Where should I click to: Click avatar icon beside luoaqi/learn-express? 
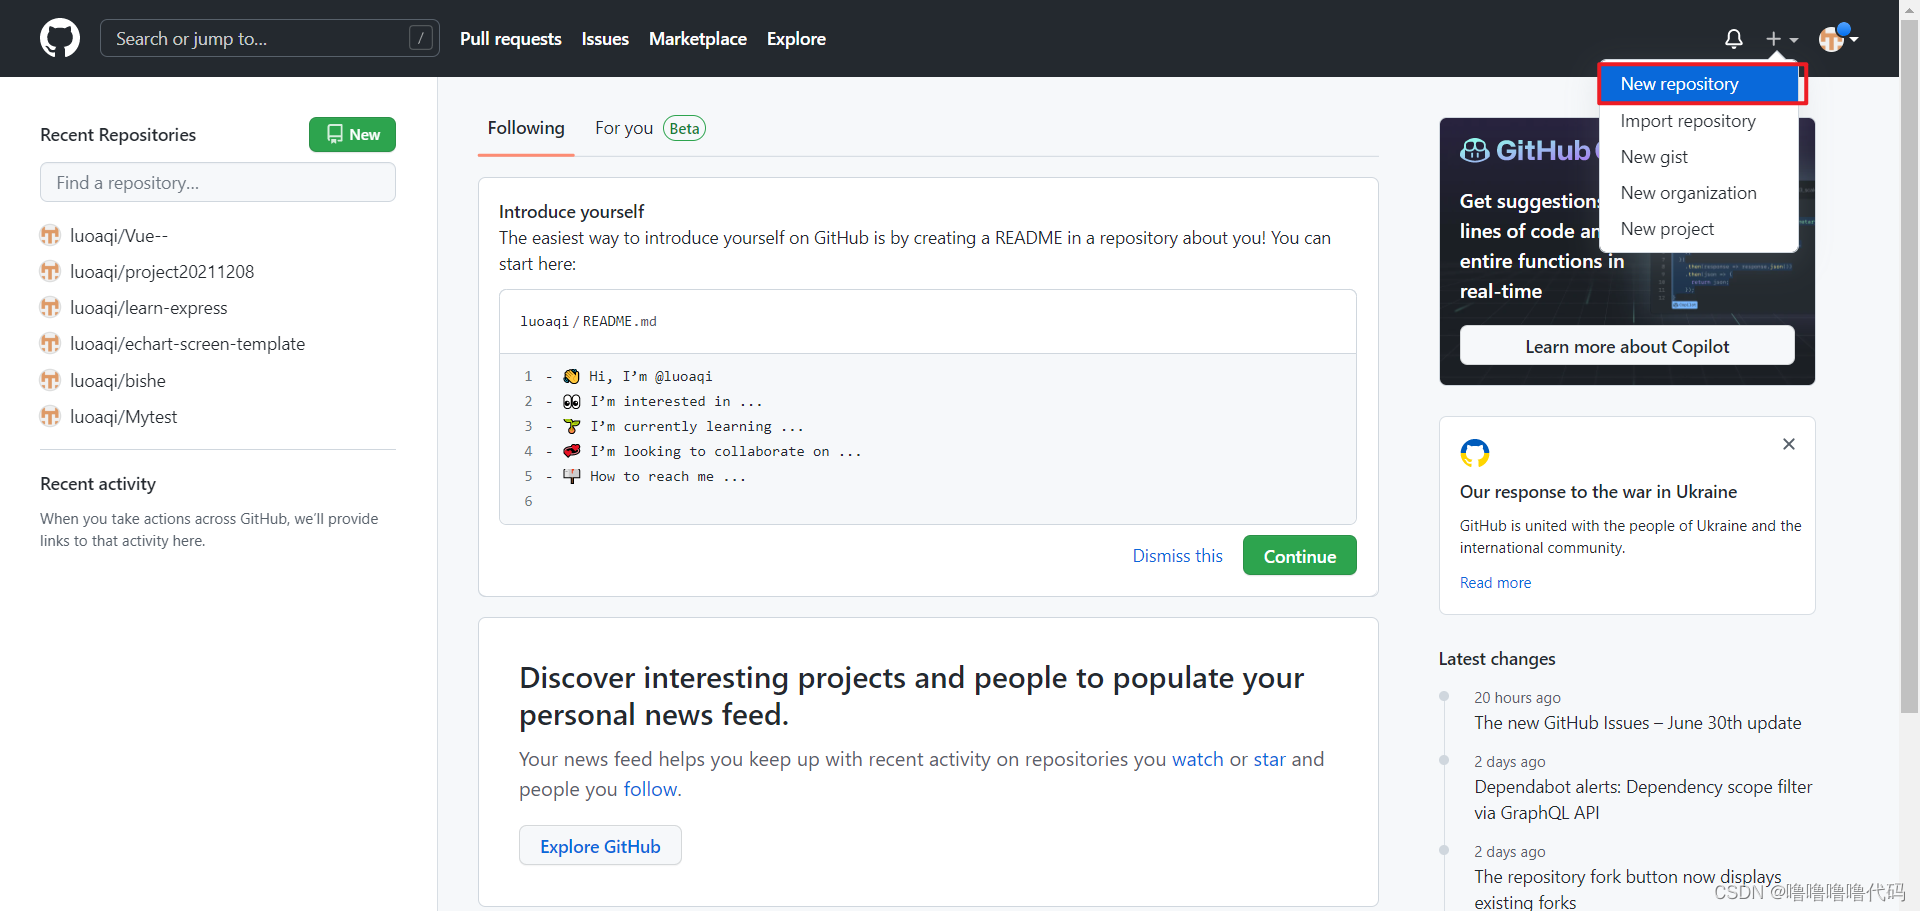tap(50, 307)
